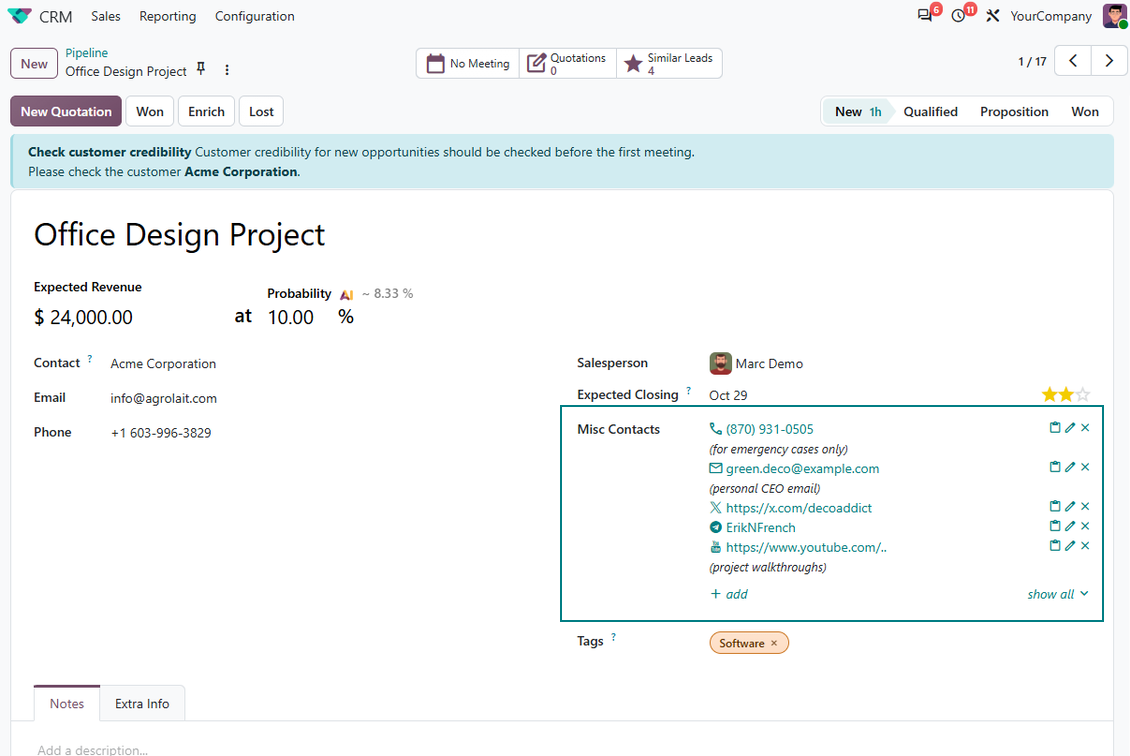Select the New stage in the status bar
Screen dimensions: 1130x756
coord(857,112)
